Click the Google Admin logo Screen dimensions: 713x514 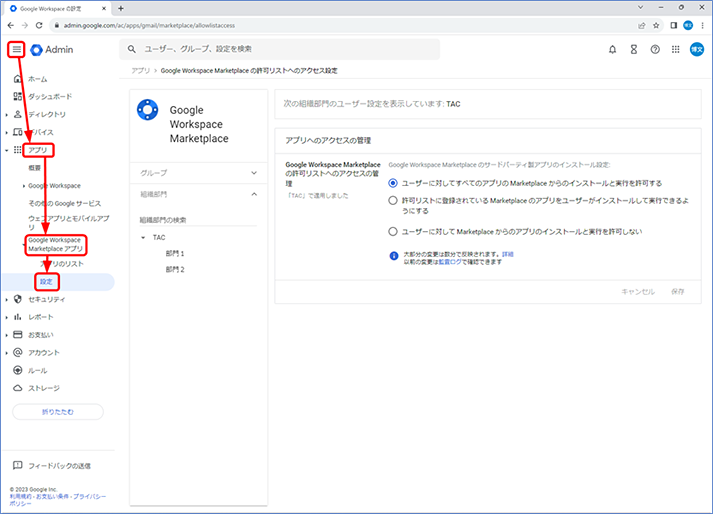pyautogui.click(x=51, y=50)
